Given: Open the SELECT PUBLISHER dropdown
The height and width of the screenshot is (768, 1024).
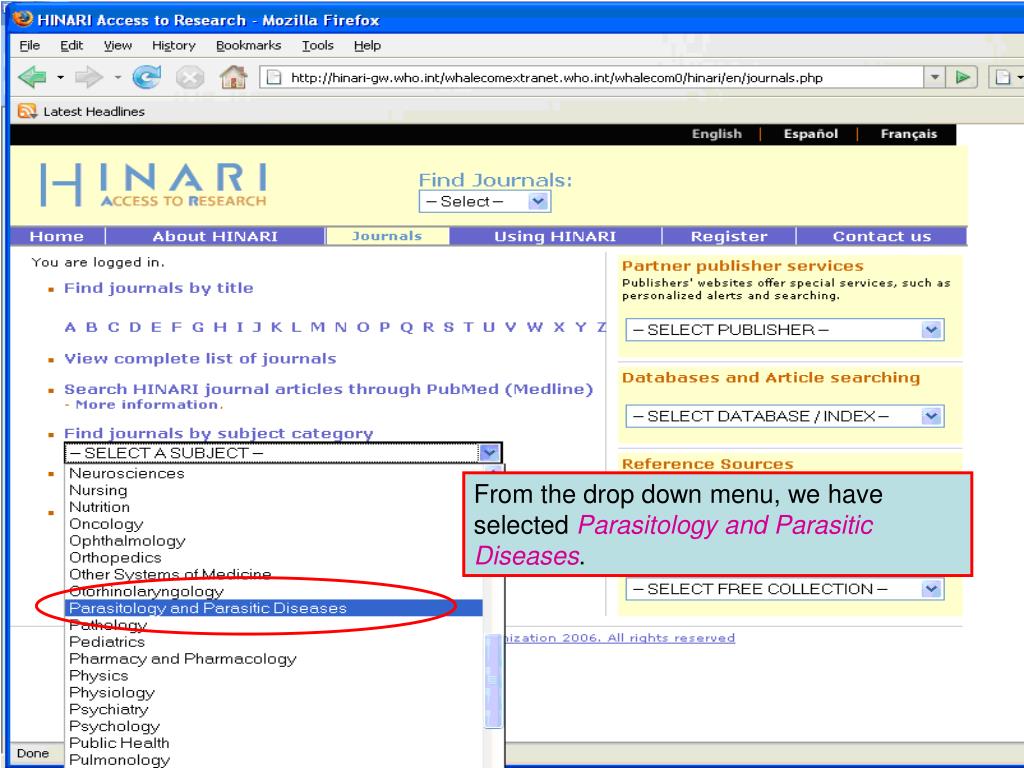Looking at the screenshot, I should [x=784, y=330].
